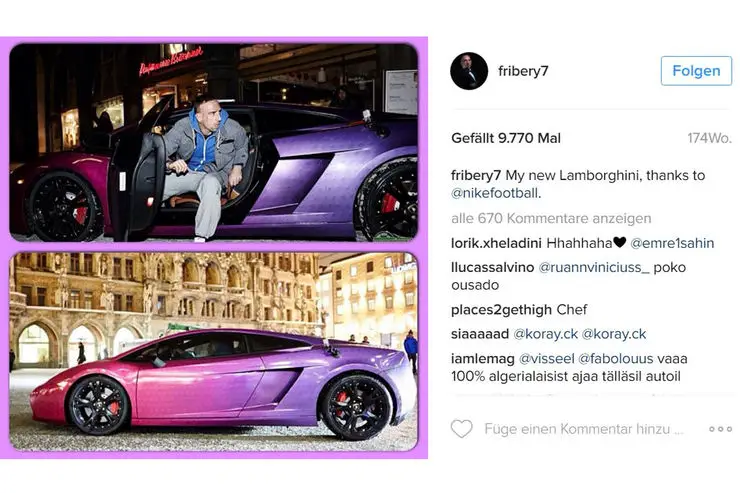Viewport: 740px width, 493px height.
Task: Open the @ruannviniciuss_ mention
Action: [594, 267]
